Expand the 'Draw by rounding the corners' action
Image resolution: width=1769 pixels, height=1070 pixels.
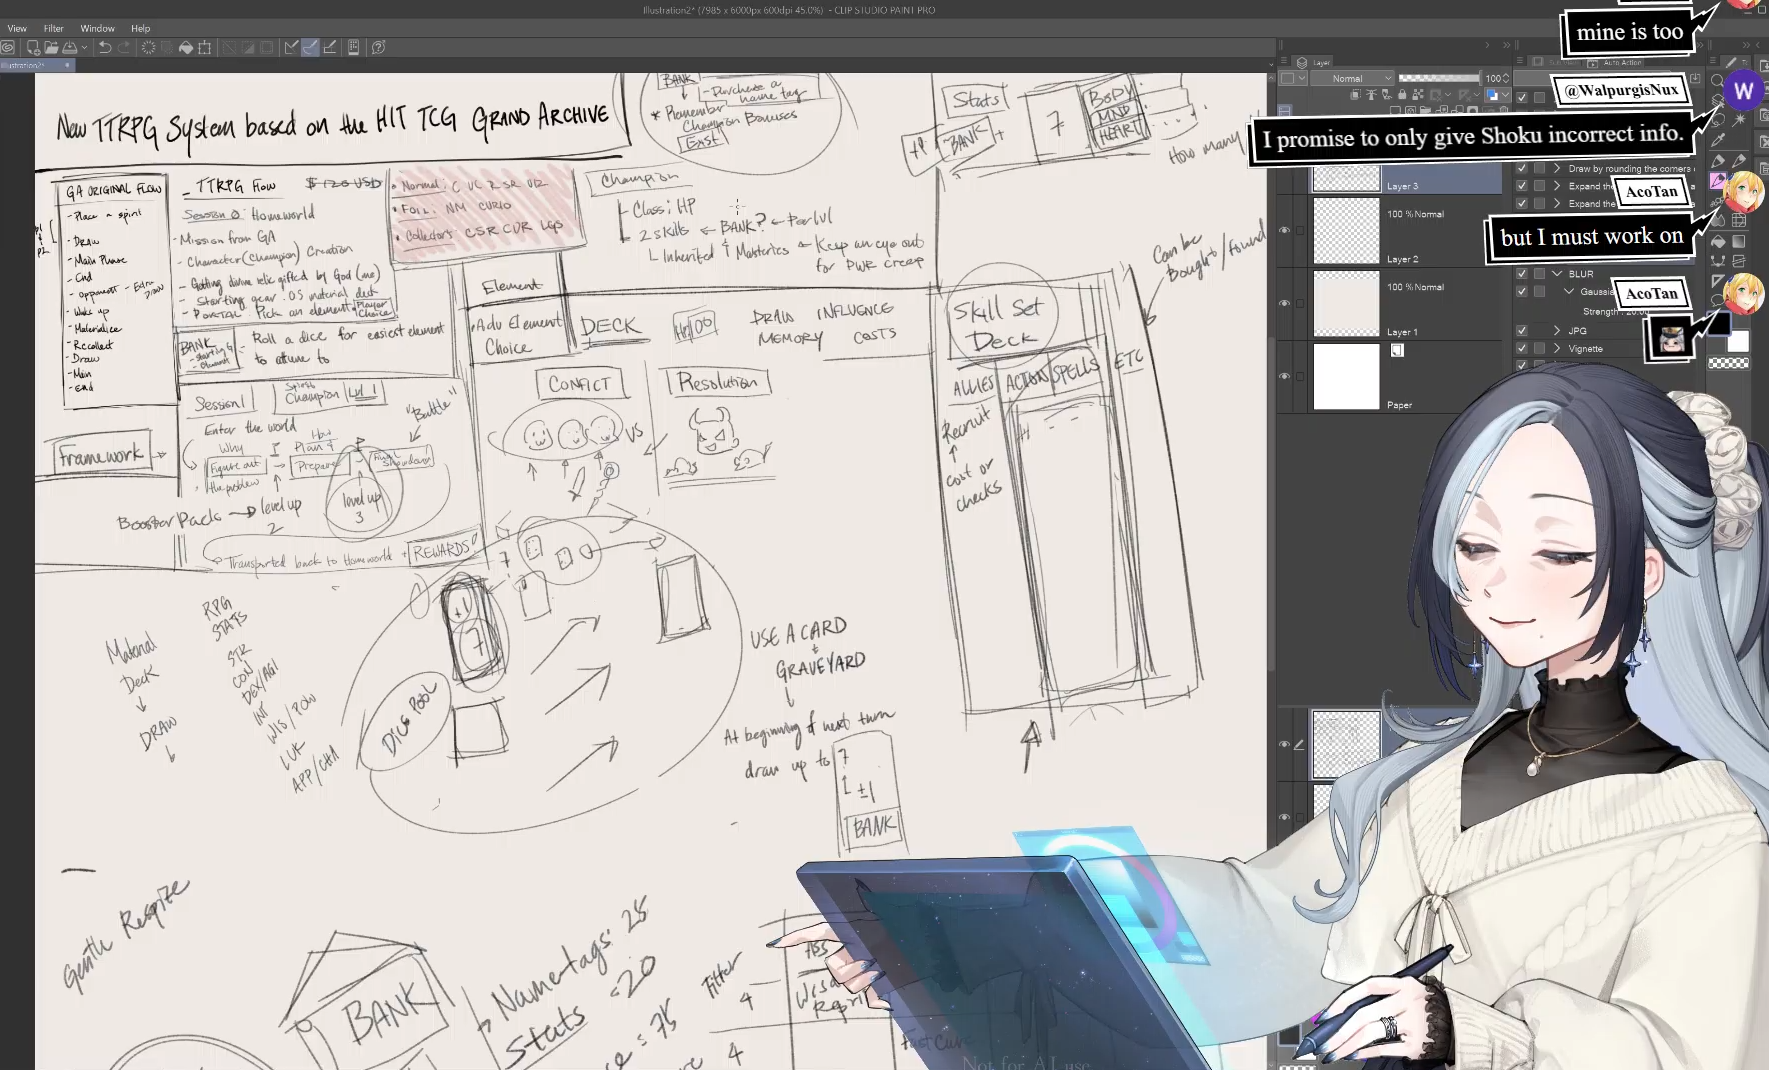point(1557,168)
